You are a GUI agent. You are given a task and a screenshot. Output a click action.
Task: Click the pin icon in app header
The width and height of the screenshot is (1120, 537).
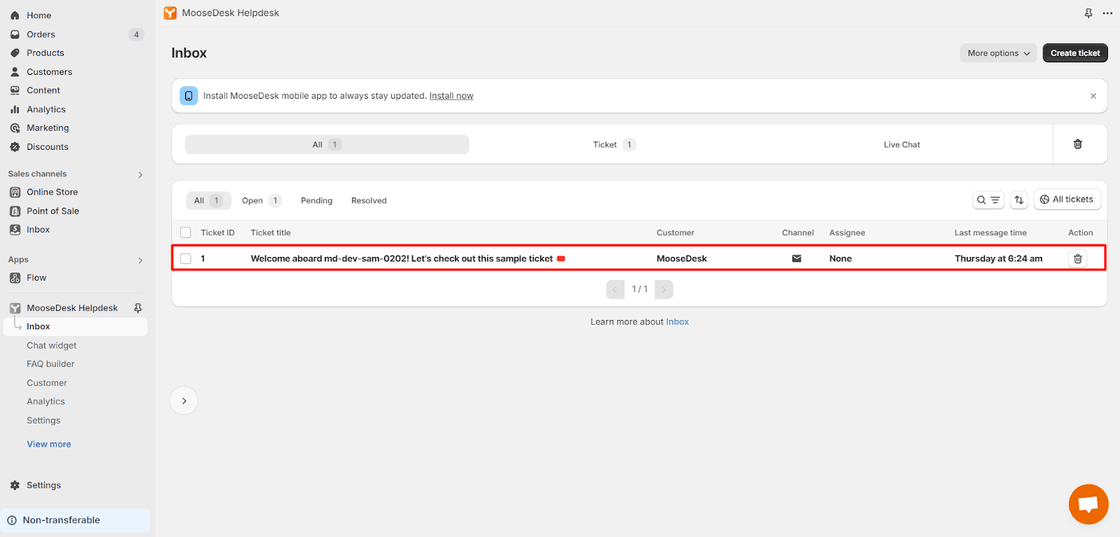click(1088, 13)
